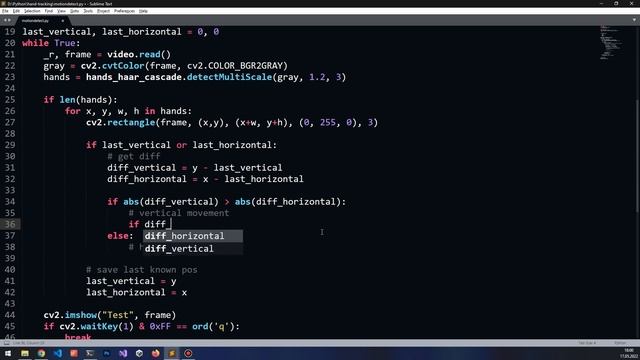Click 'last_vertical = y' on line 41

click(x=131, y=281)
